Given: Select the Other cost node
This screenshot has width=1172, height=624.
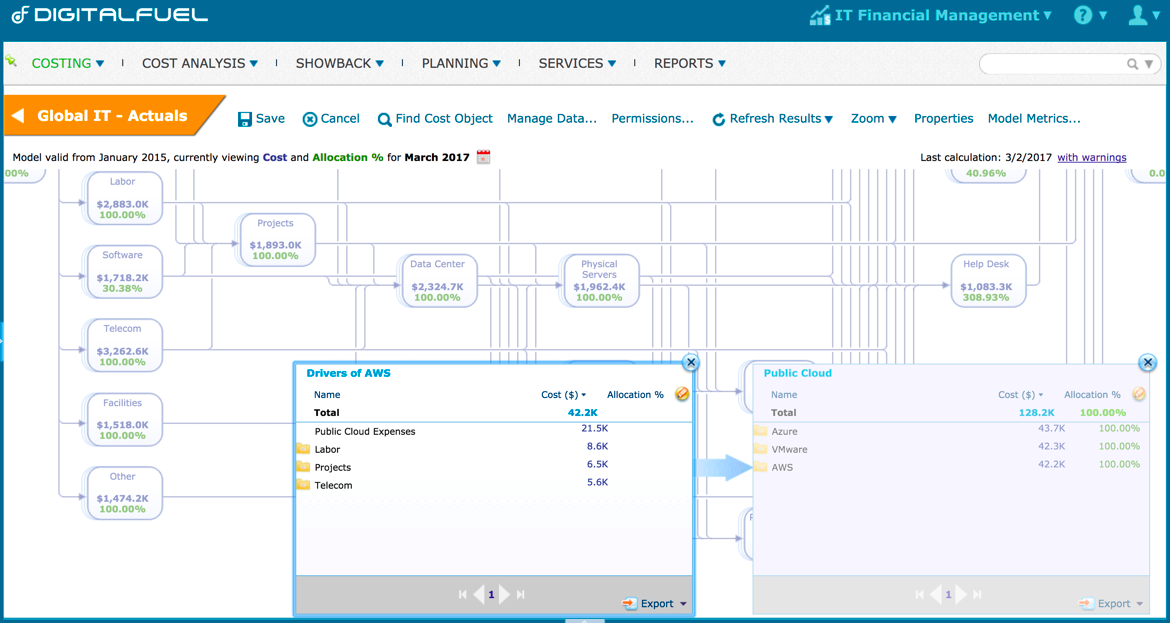Looking at the screenshot, I should point(123,492).
